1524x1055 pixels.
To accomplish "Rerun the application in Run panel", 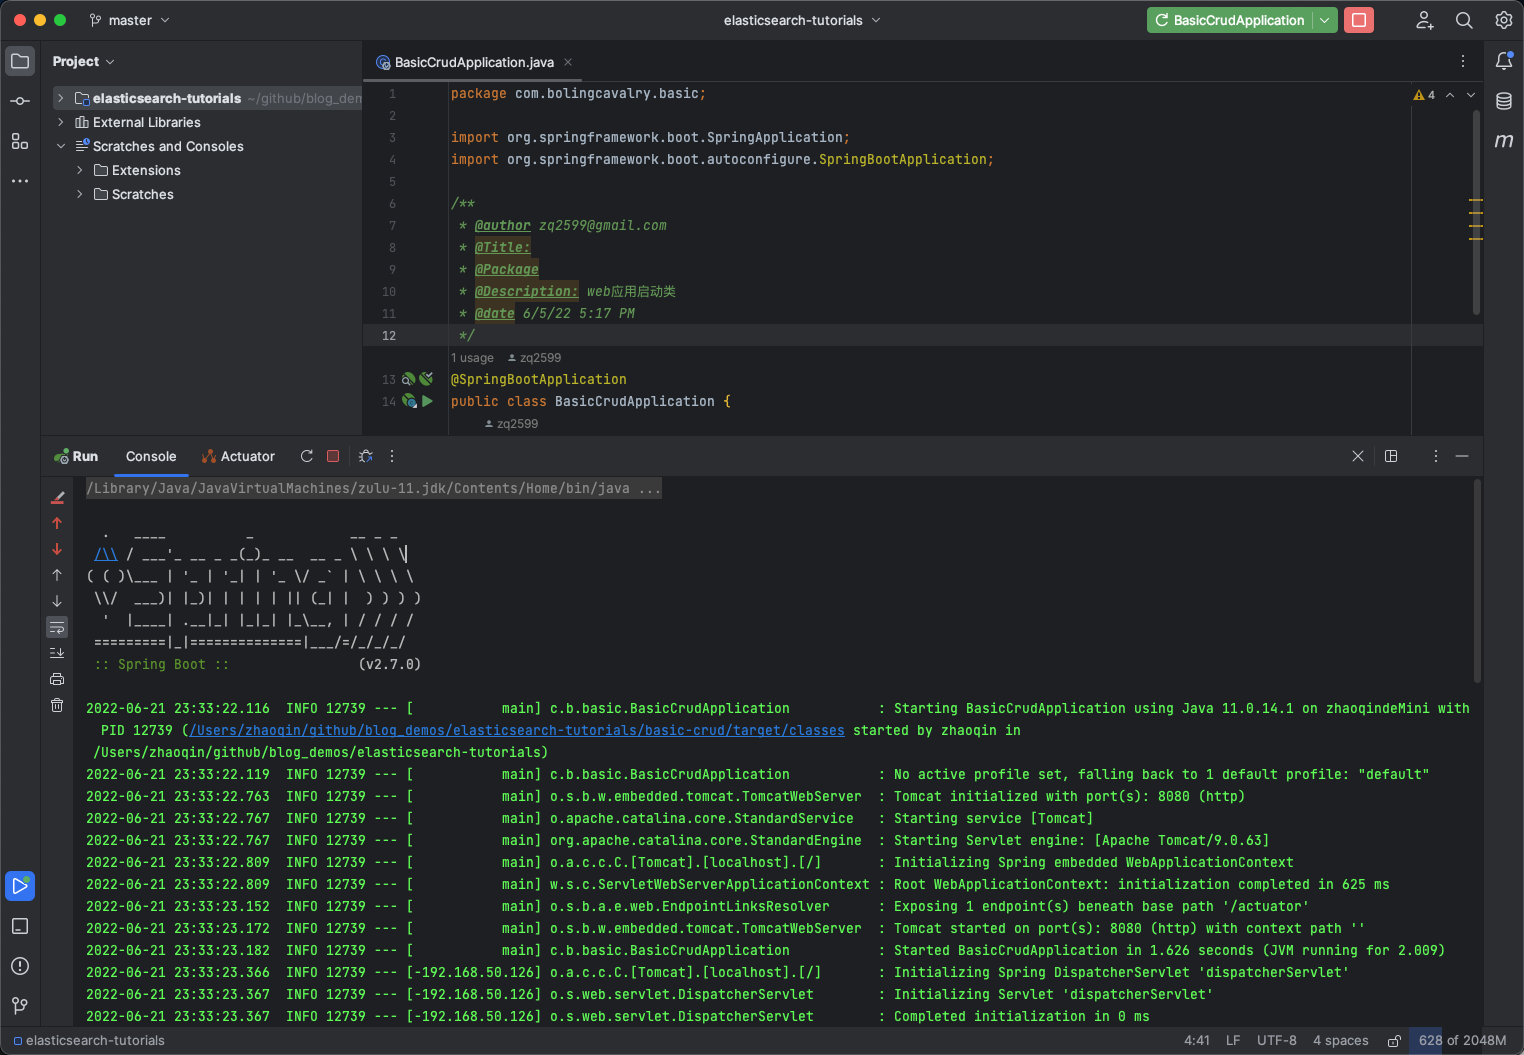I will point(307,456).
